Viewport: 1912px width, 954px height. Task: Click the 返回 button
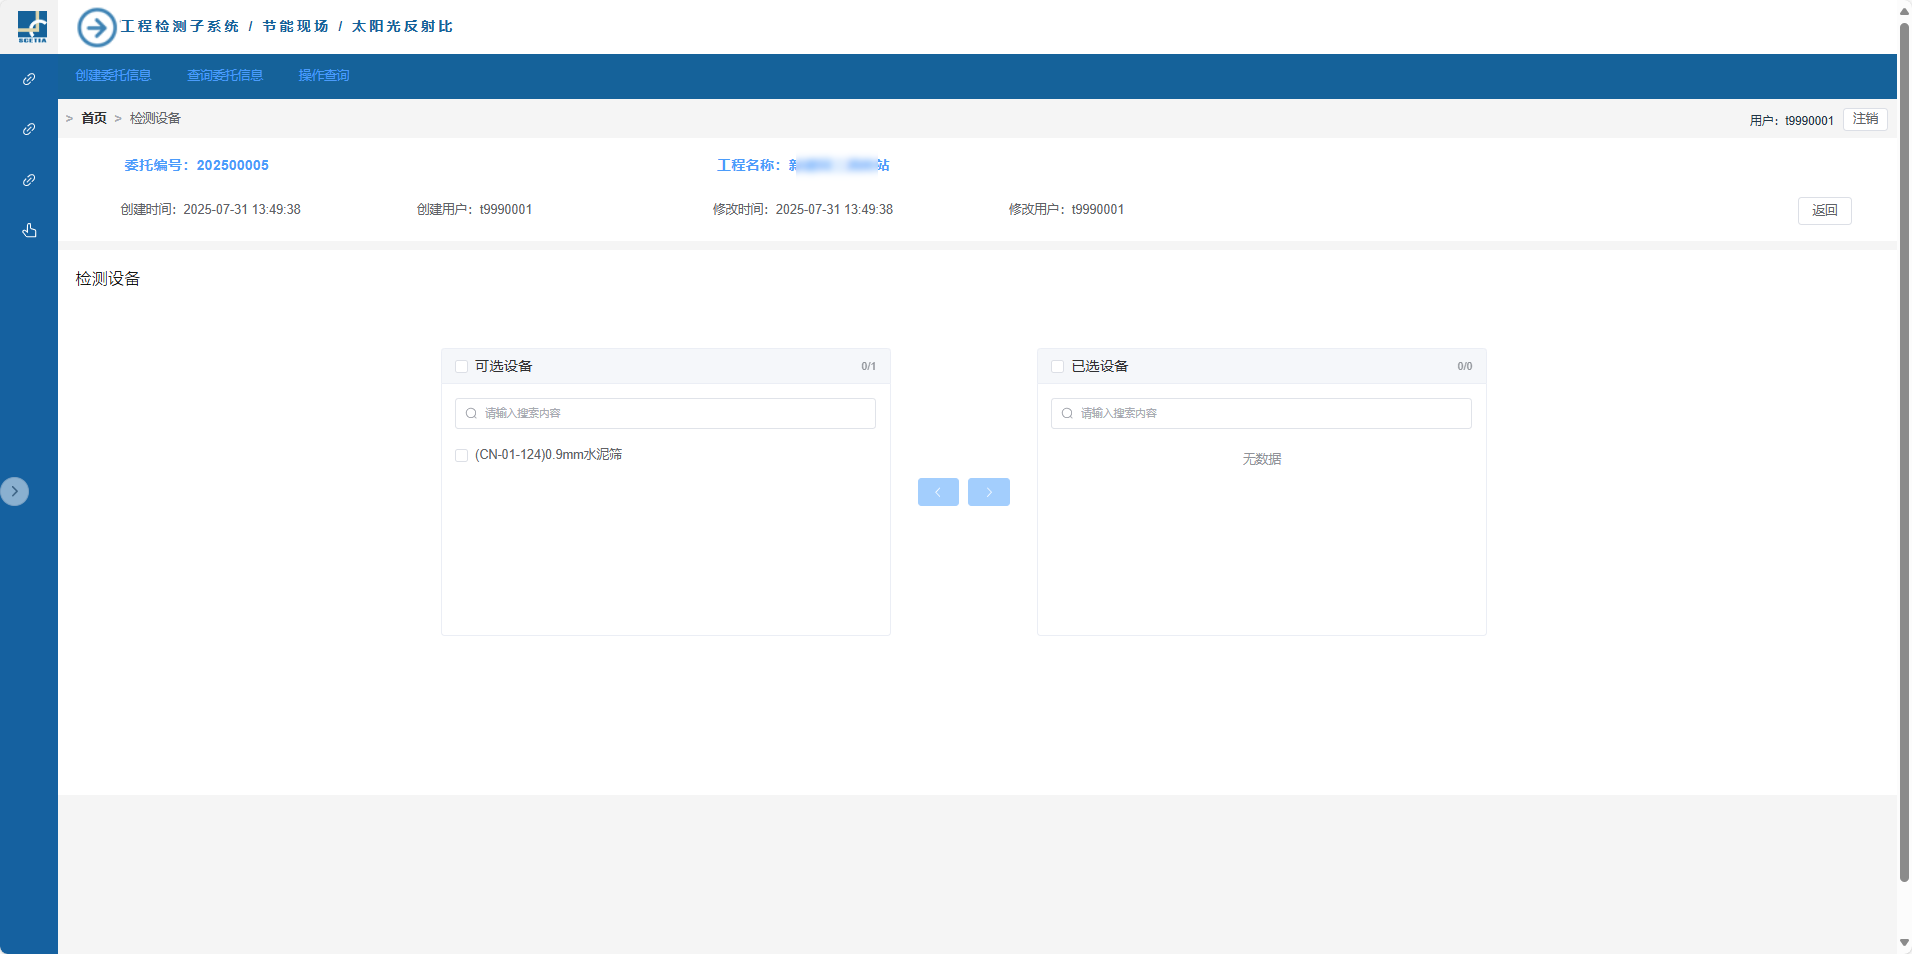pos(1824,211)
